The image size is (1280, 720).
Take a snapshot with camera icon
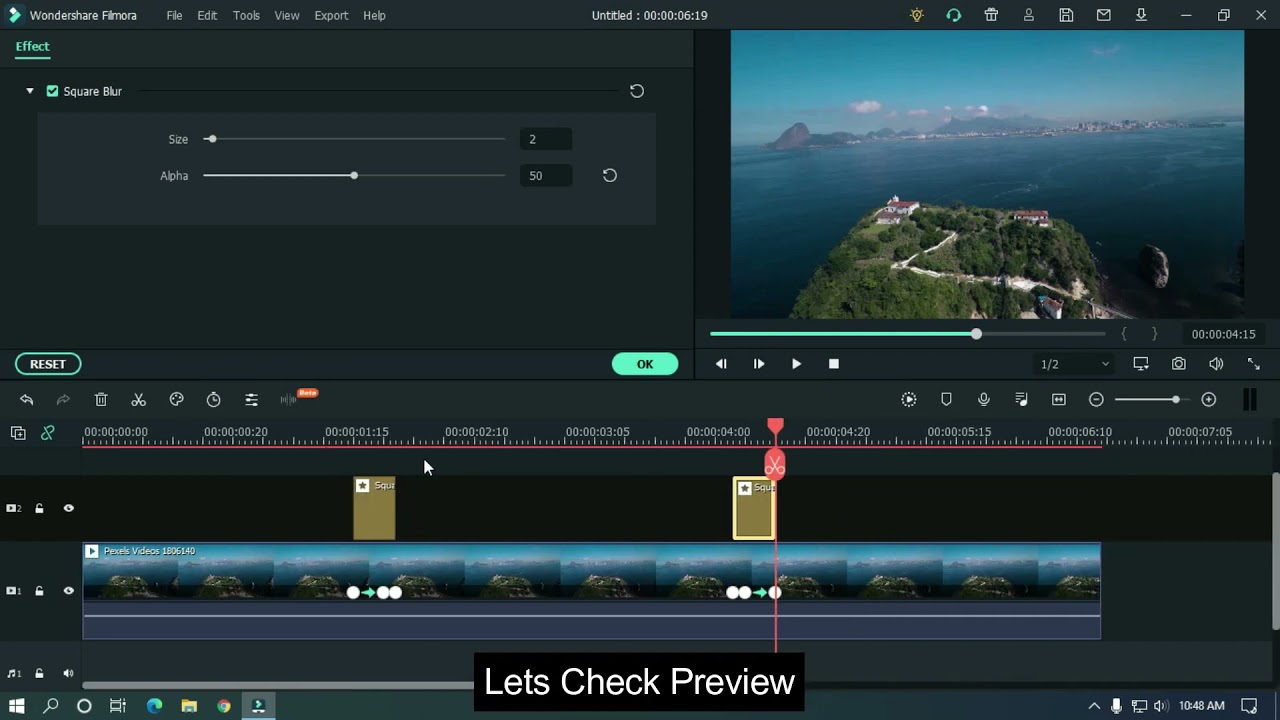pos(1179,364)
